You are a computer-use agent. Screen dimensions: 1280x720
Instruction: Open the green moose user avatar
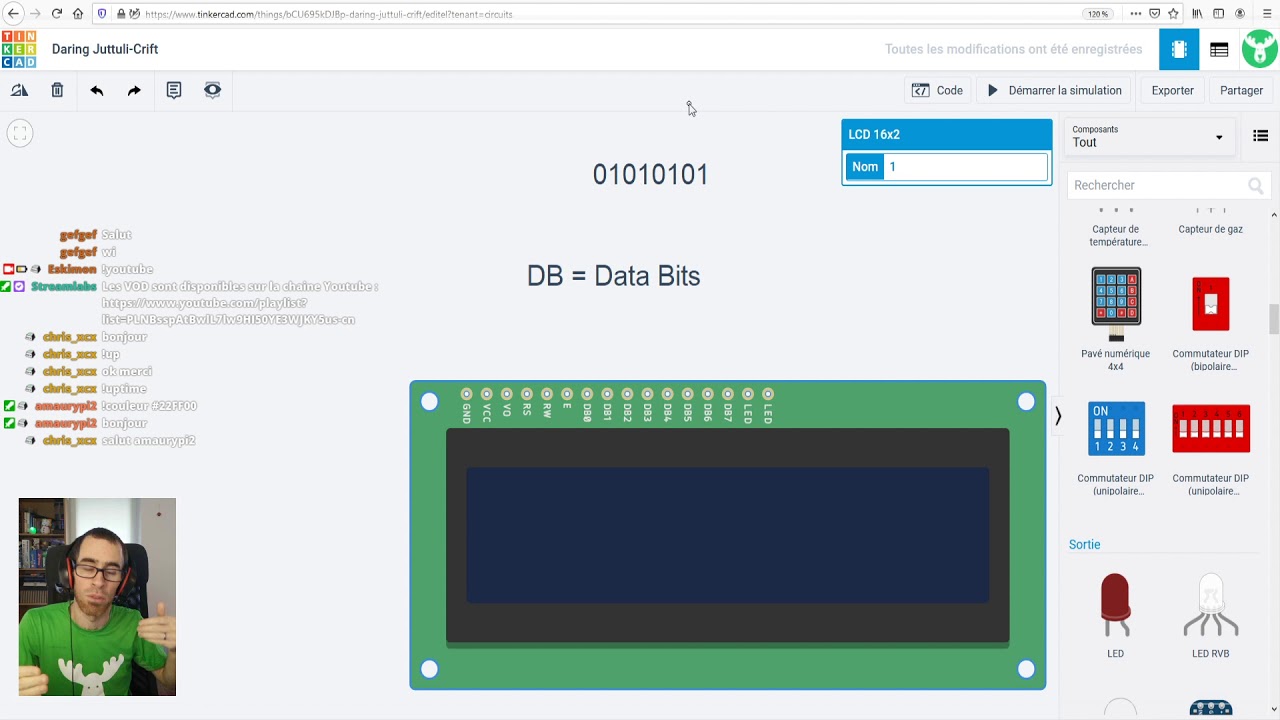[1260, 49]
